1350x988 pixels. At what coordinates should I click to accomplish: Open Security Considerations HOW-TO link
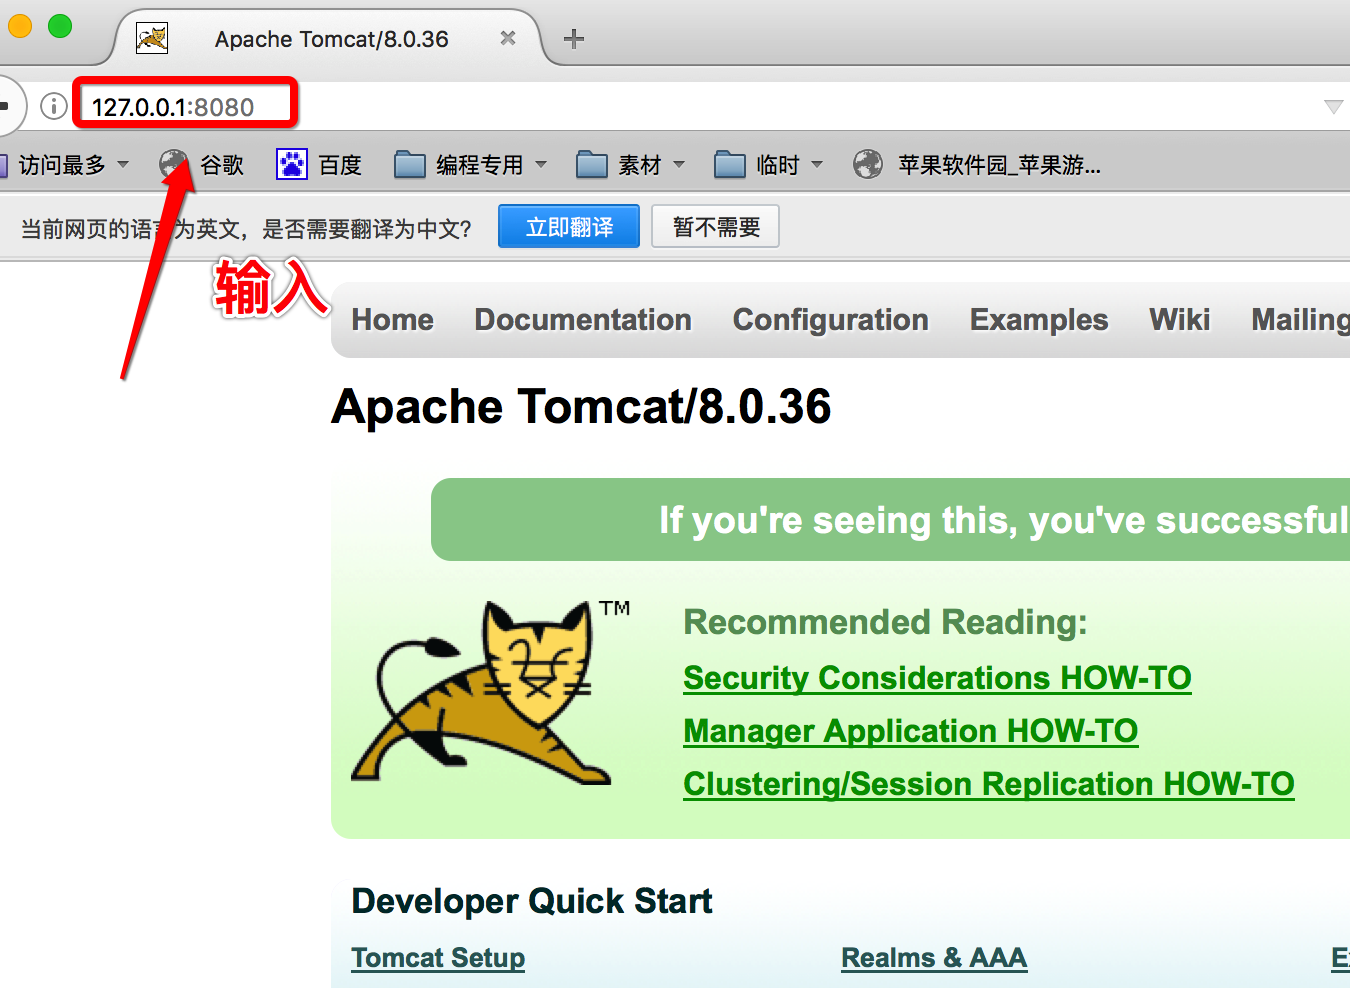[x=937, y=678]
